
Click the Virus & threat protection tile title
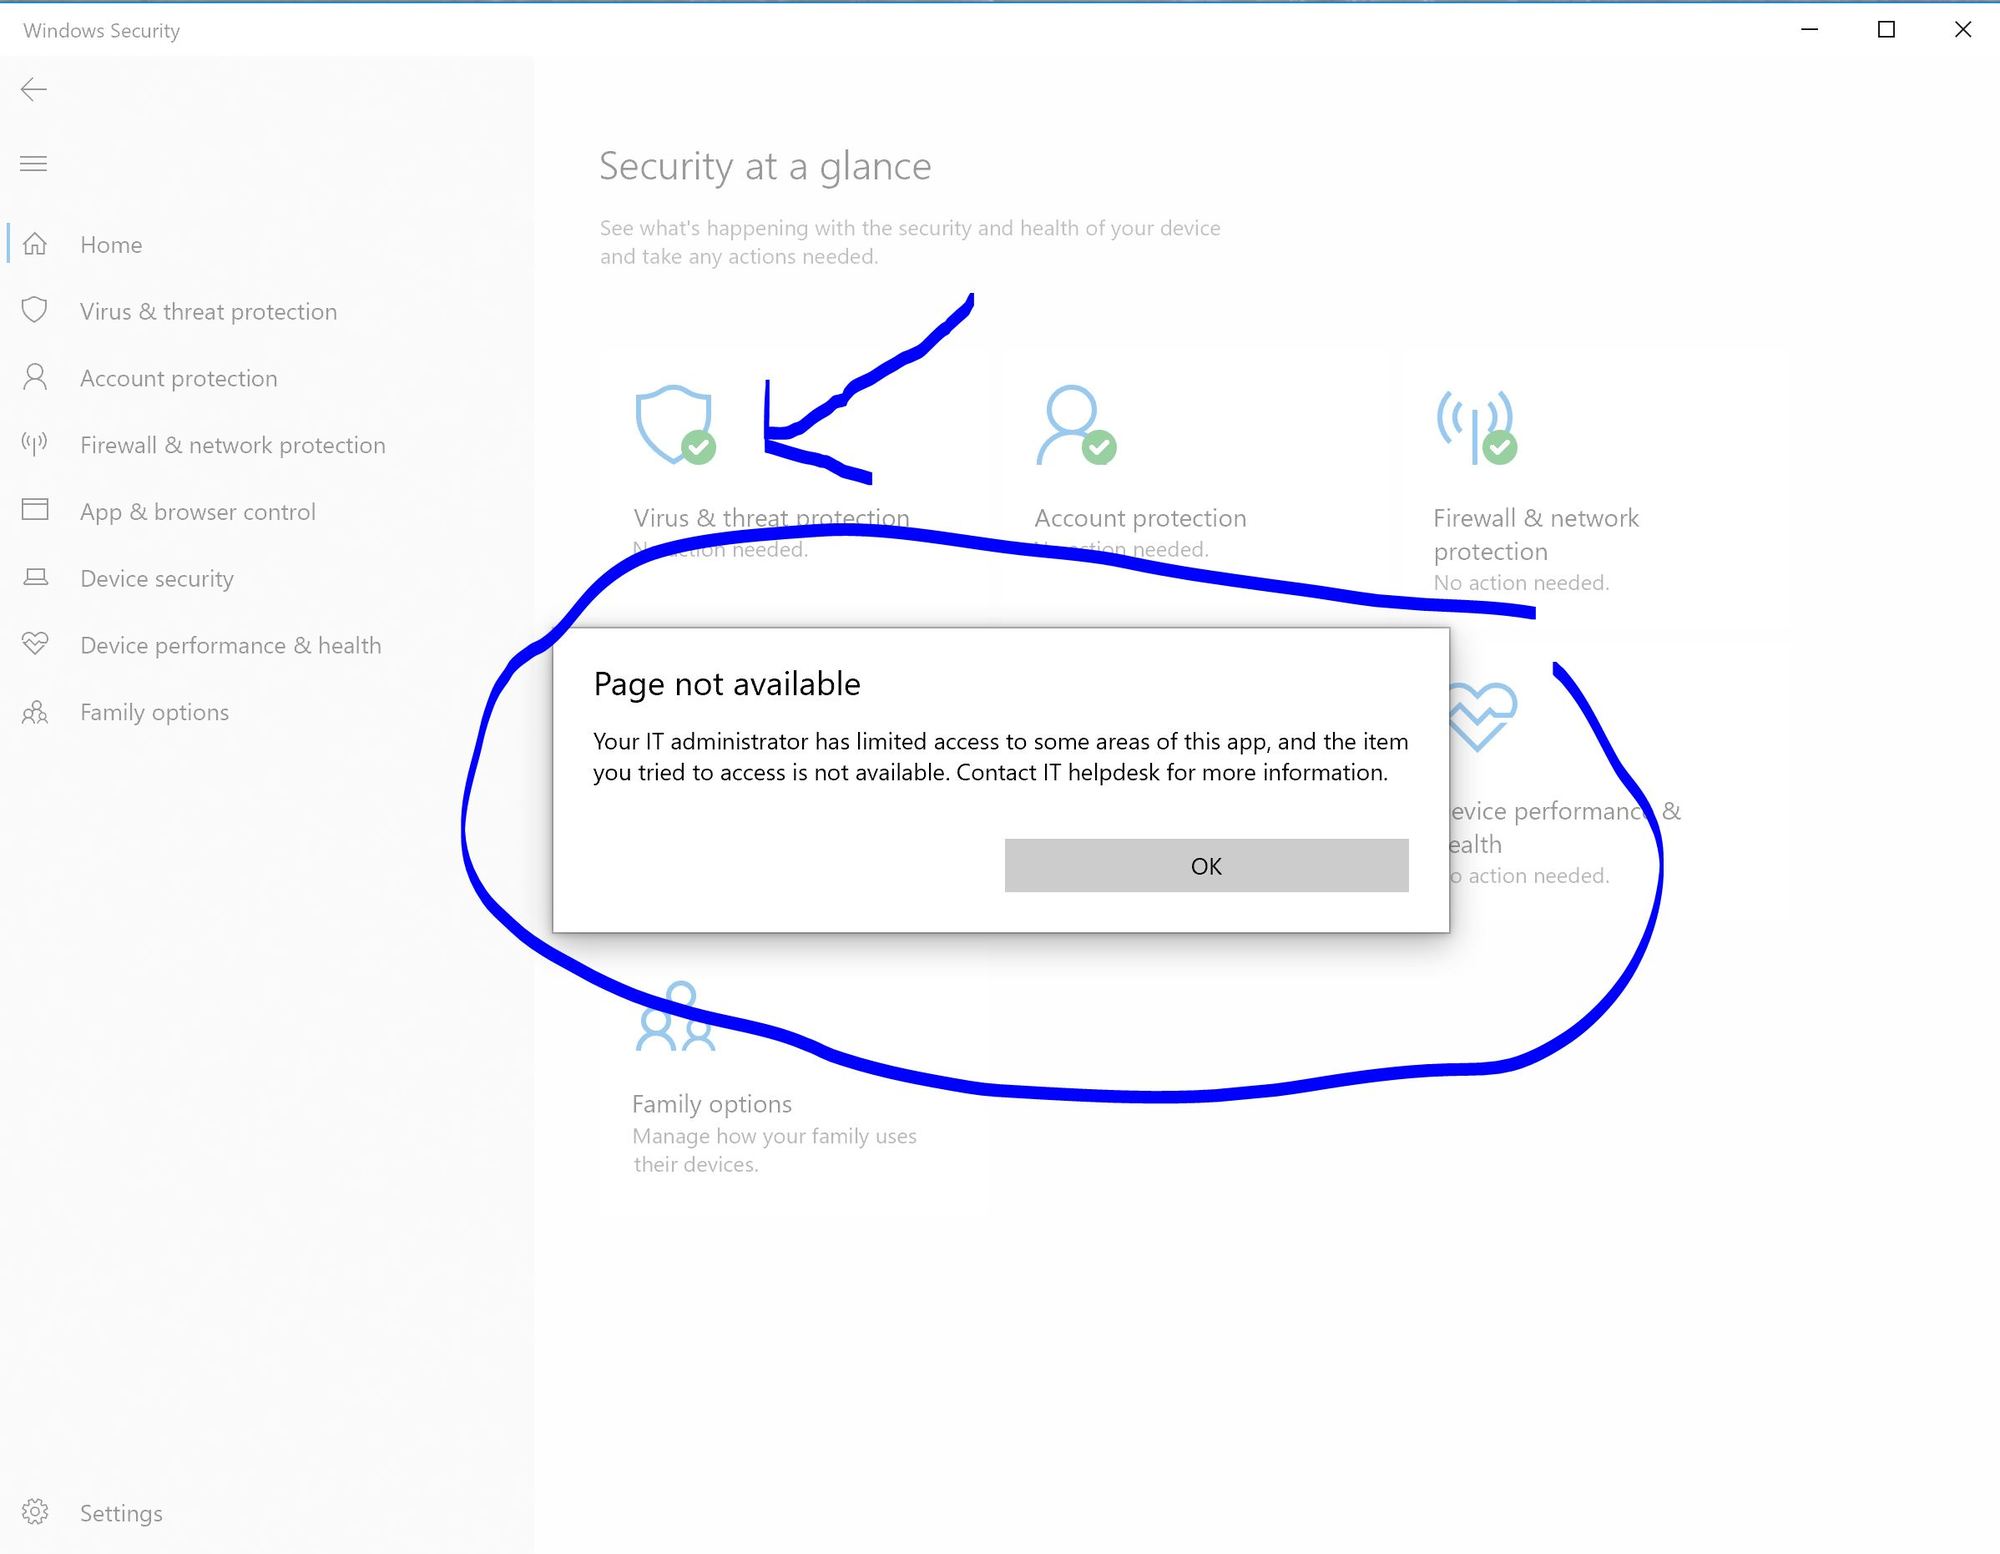click(x=771, y=518)
